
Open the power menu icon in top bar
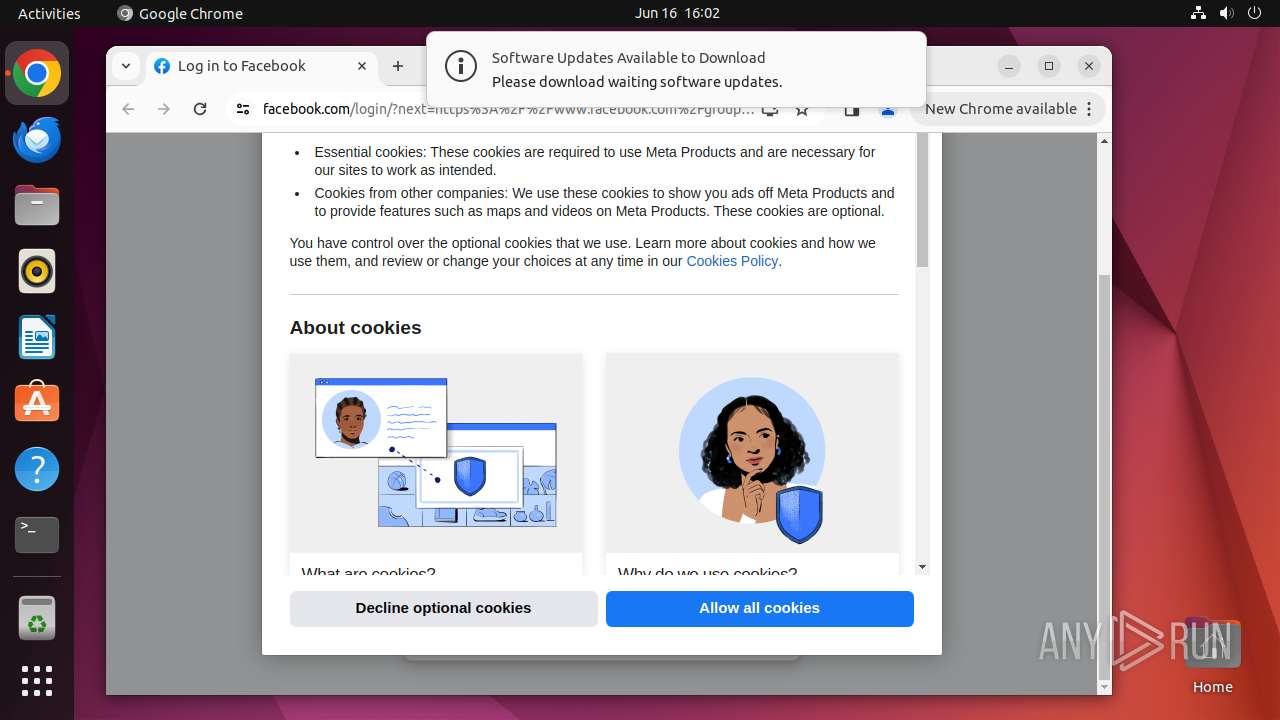(x=1255, y=13)
